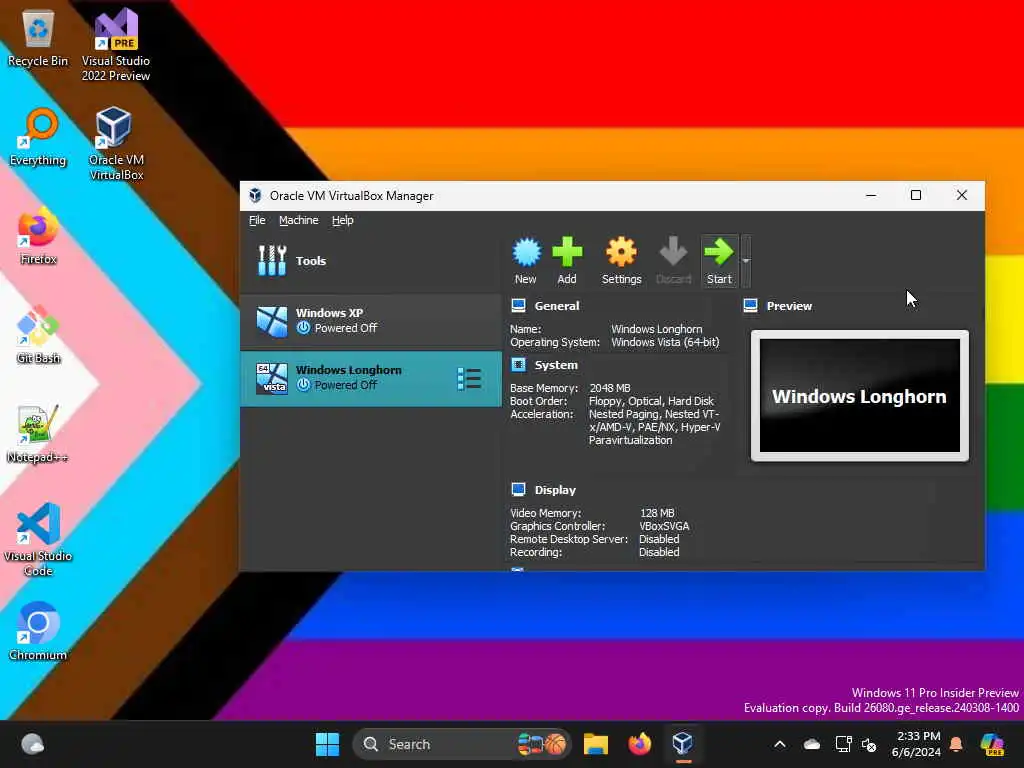Click the muted volume tray icon
Screen dimensions: 1024x768
click(869, 744)
